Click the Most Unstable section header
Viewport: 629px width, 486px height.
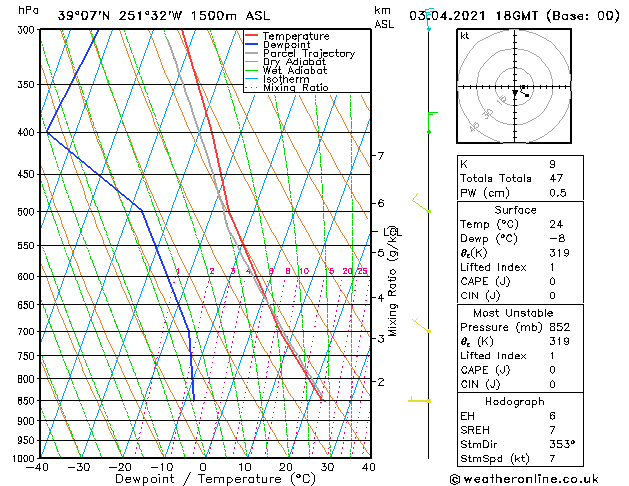(x=513, y=313)
